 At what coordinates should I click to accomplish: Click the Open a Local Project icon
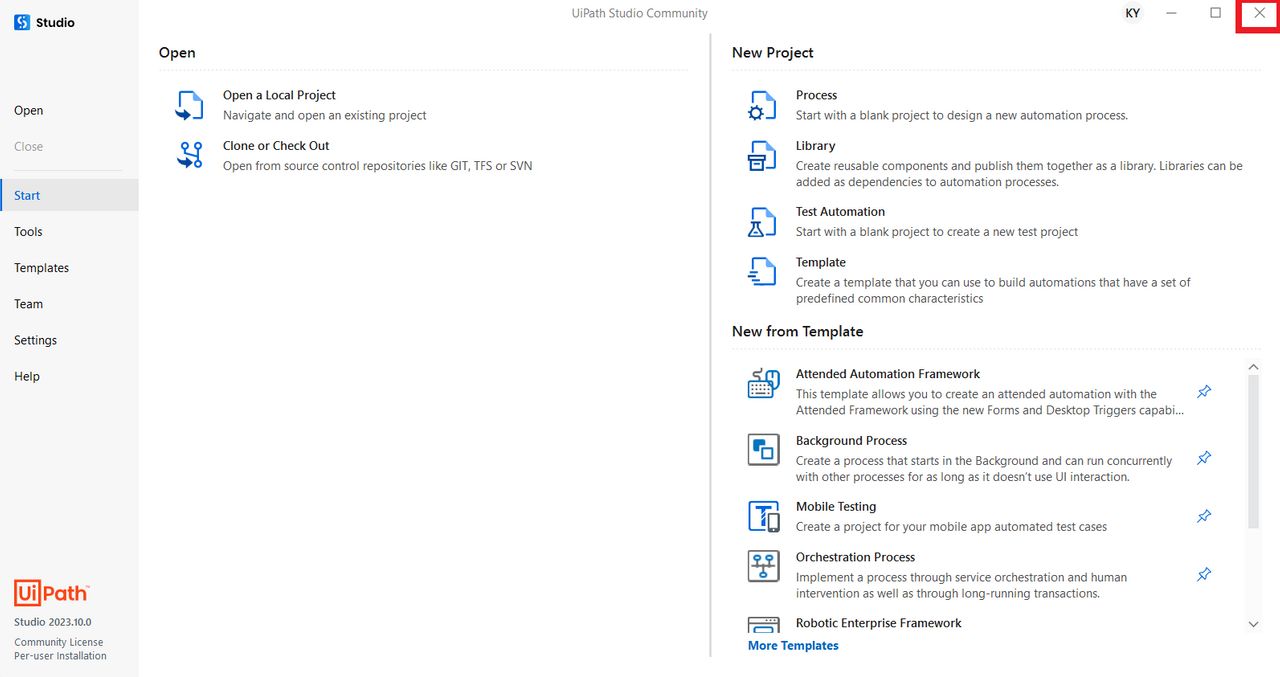tap(189, 105)
